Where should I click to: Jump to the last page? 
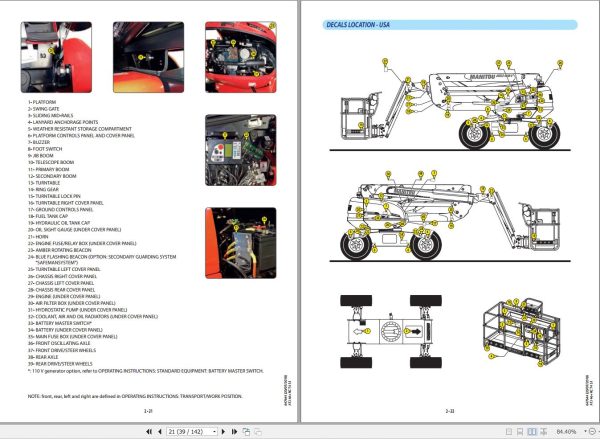click(234, 432)
